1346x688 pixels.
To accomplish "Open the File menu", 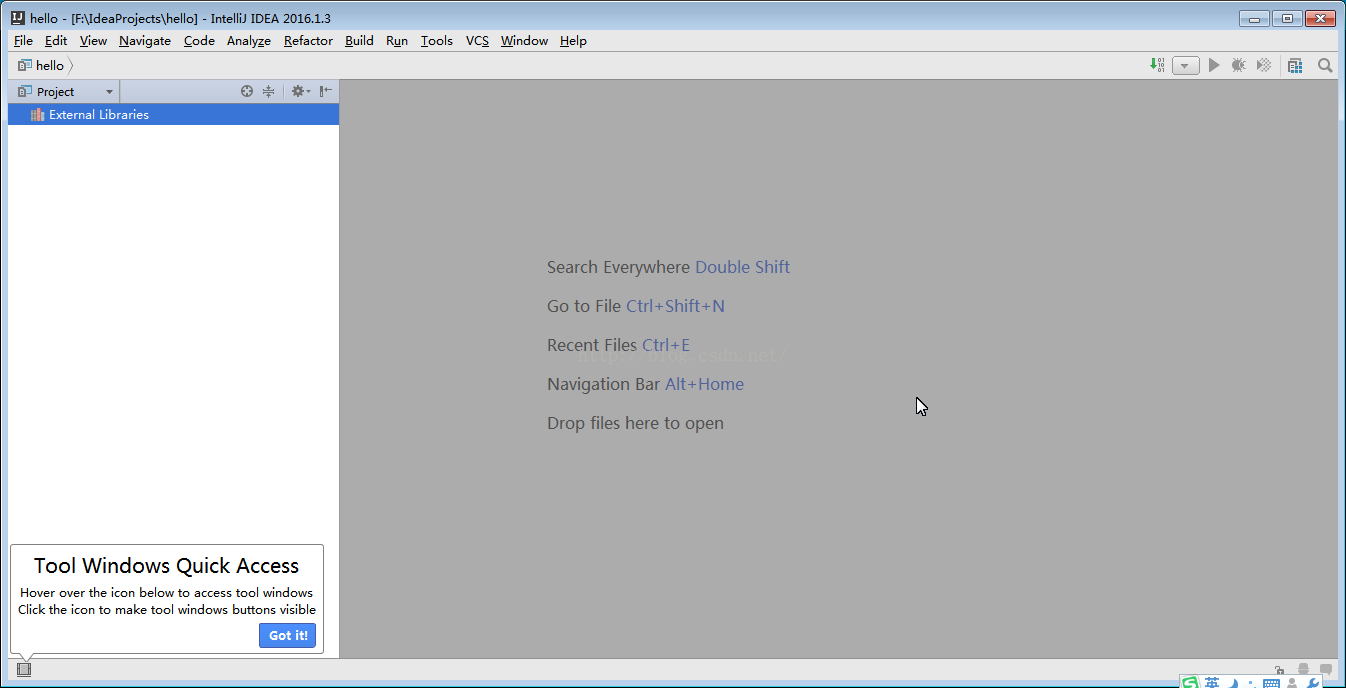I will pyautogui.click(x=24, y=41).
